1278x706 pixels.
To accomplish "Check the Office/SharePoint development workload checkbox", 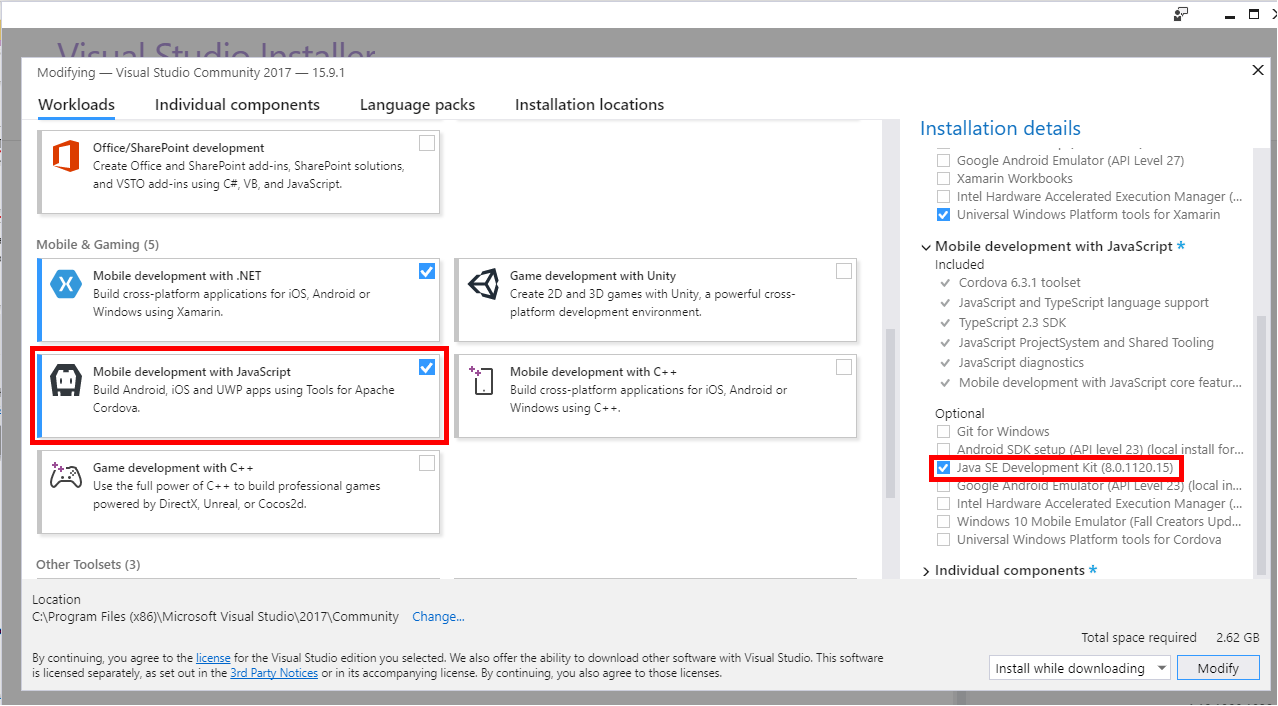I will click(x=427, y=143).
